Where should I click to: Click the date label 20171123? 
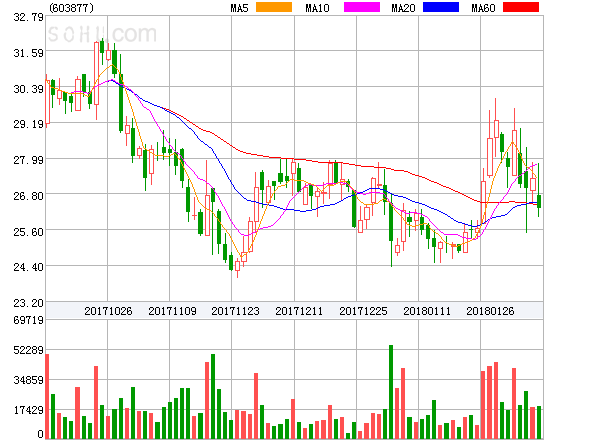(x=235, y=311)
